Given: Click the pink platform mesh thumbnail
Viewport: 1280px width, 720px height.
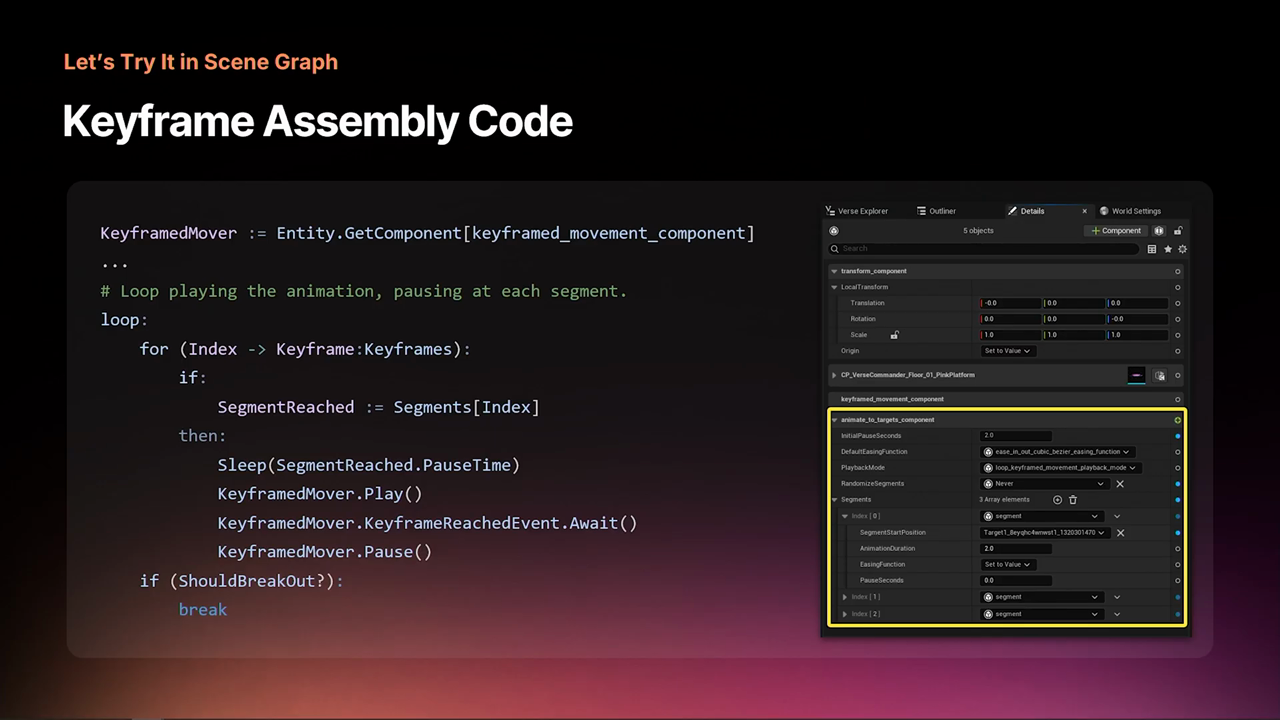Looking at the screenshot, I should [1136, 375].
